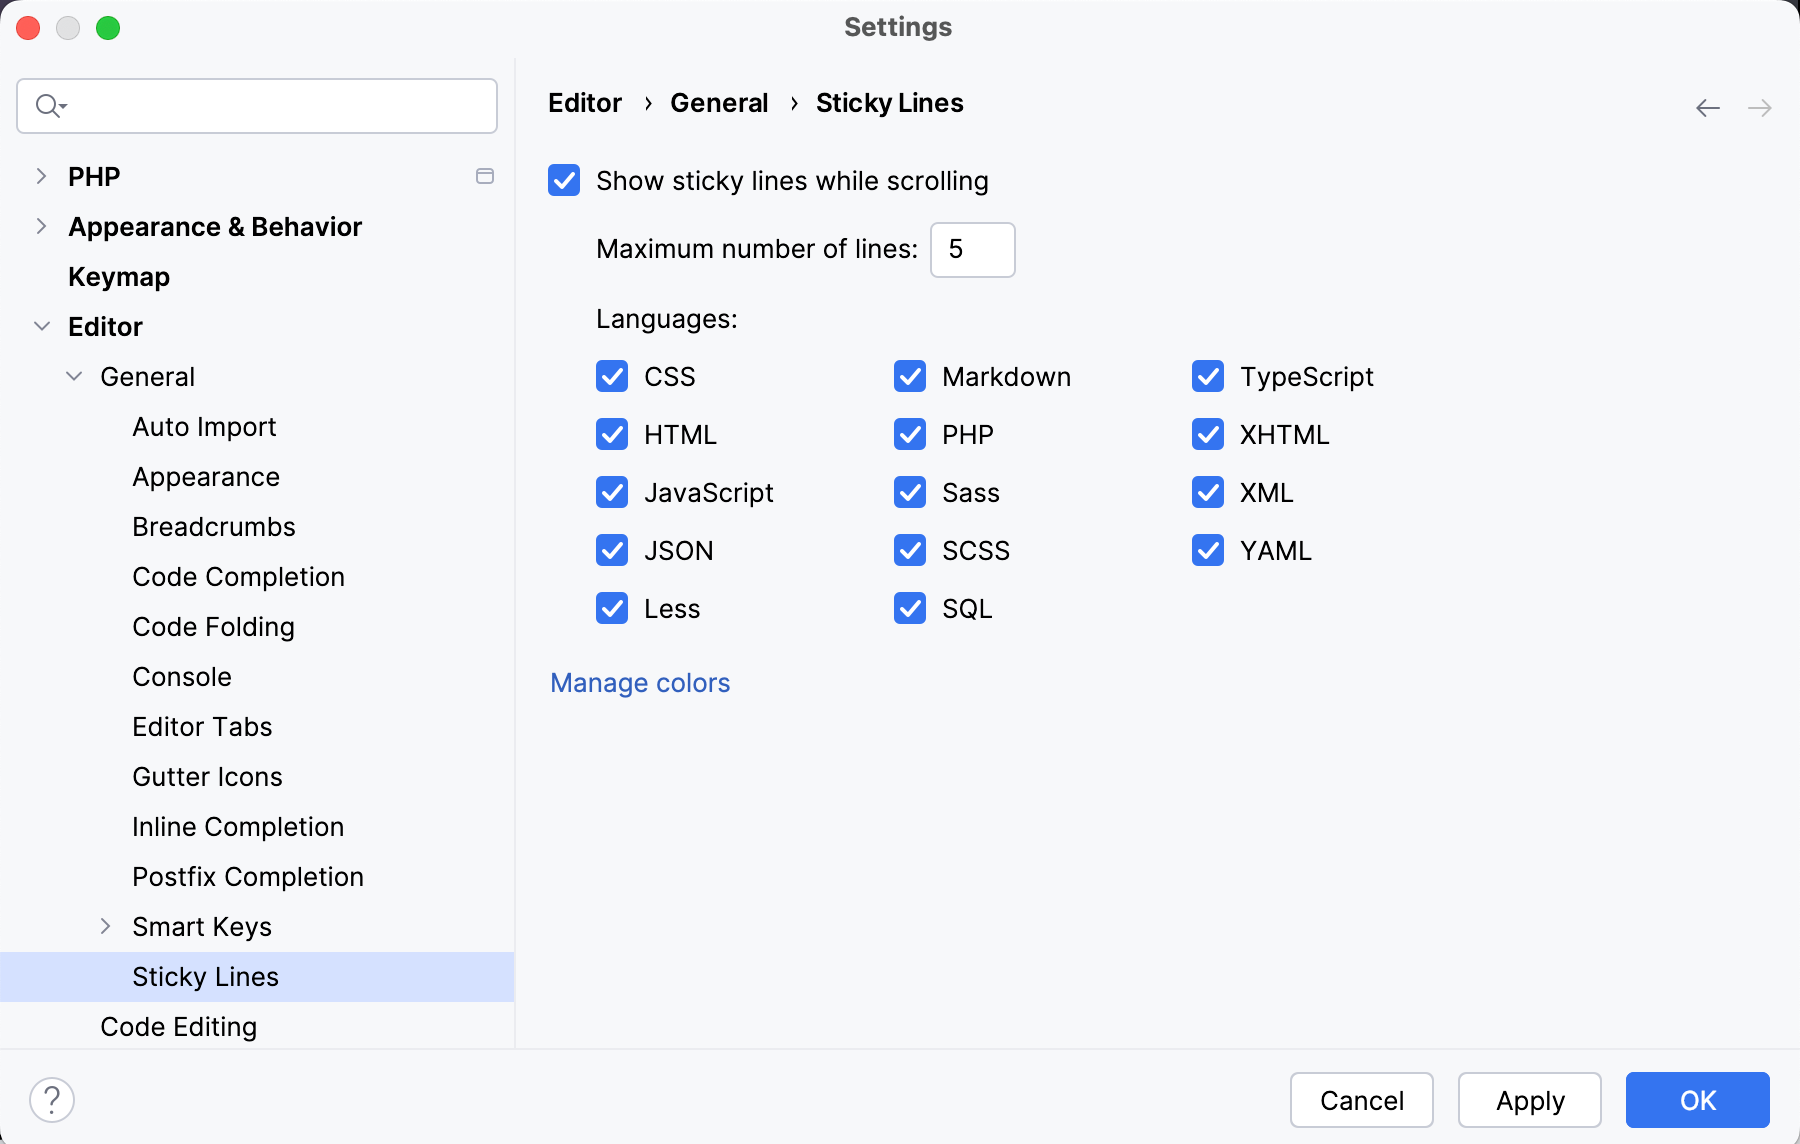Toggle the SQL checkbox off

coord(910,608)
